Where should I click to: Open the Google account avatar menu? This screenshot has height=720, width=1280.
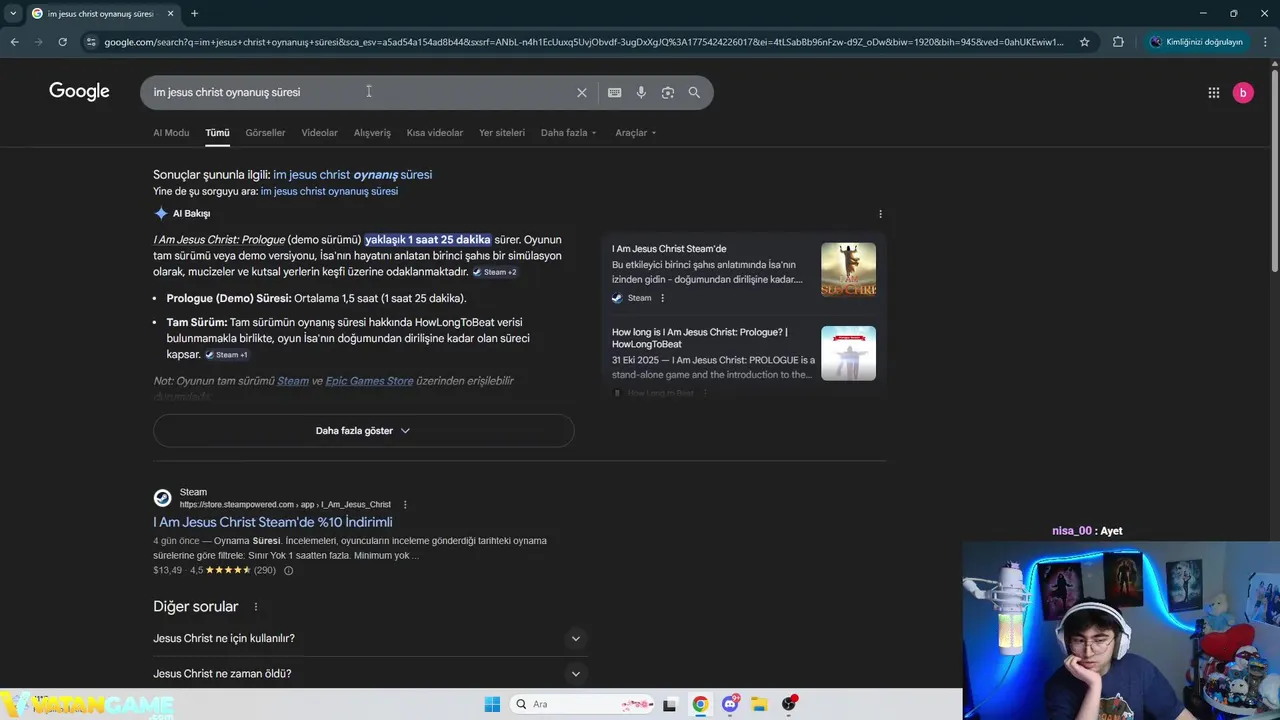[x=1243, y=92]
